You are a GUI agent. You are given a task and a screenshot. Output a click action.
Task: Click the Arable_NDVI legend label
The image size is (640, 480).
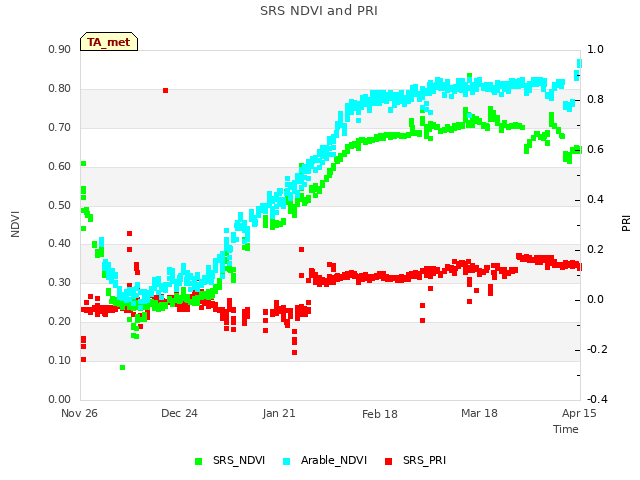334,460
